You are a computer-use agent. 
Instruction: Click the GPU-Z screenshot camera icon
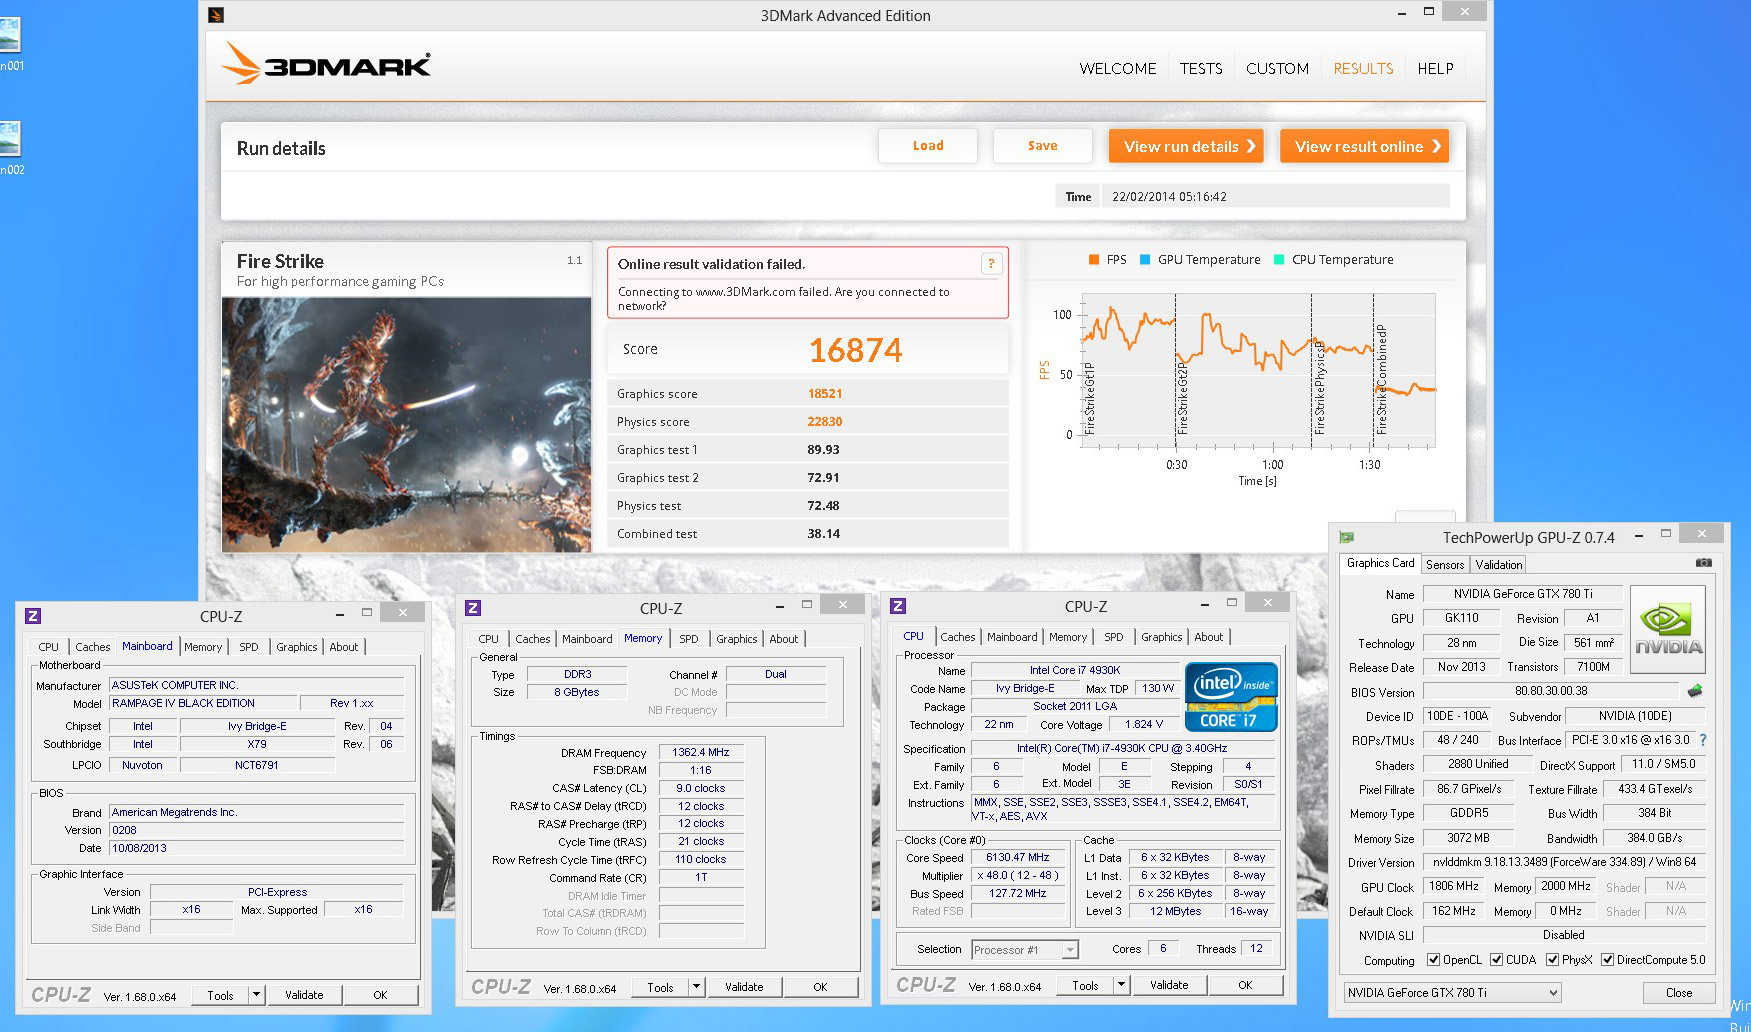pos(1704,563)
